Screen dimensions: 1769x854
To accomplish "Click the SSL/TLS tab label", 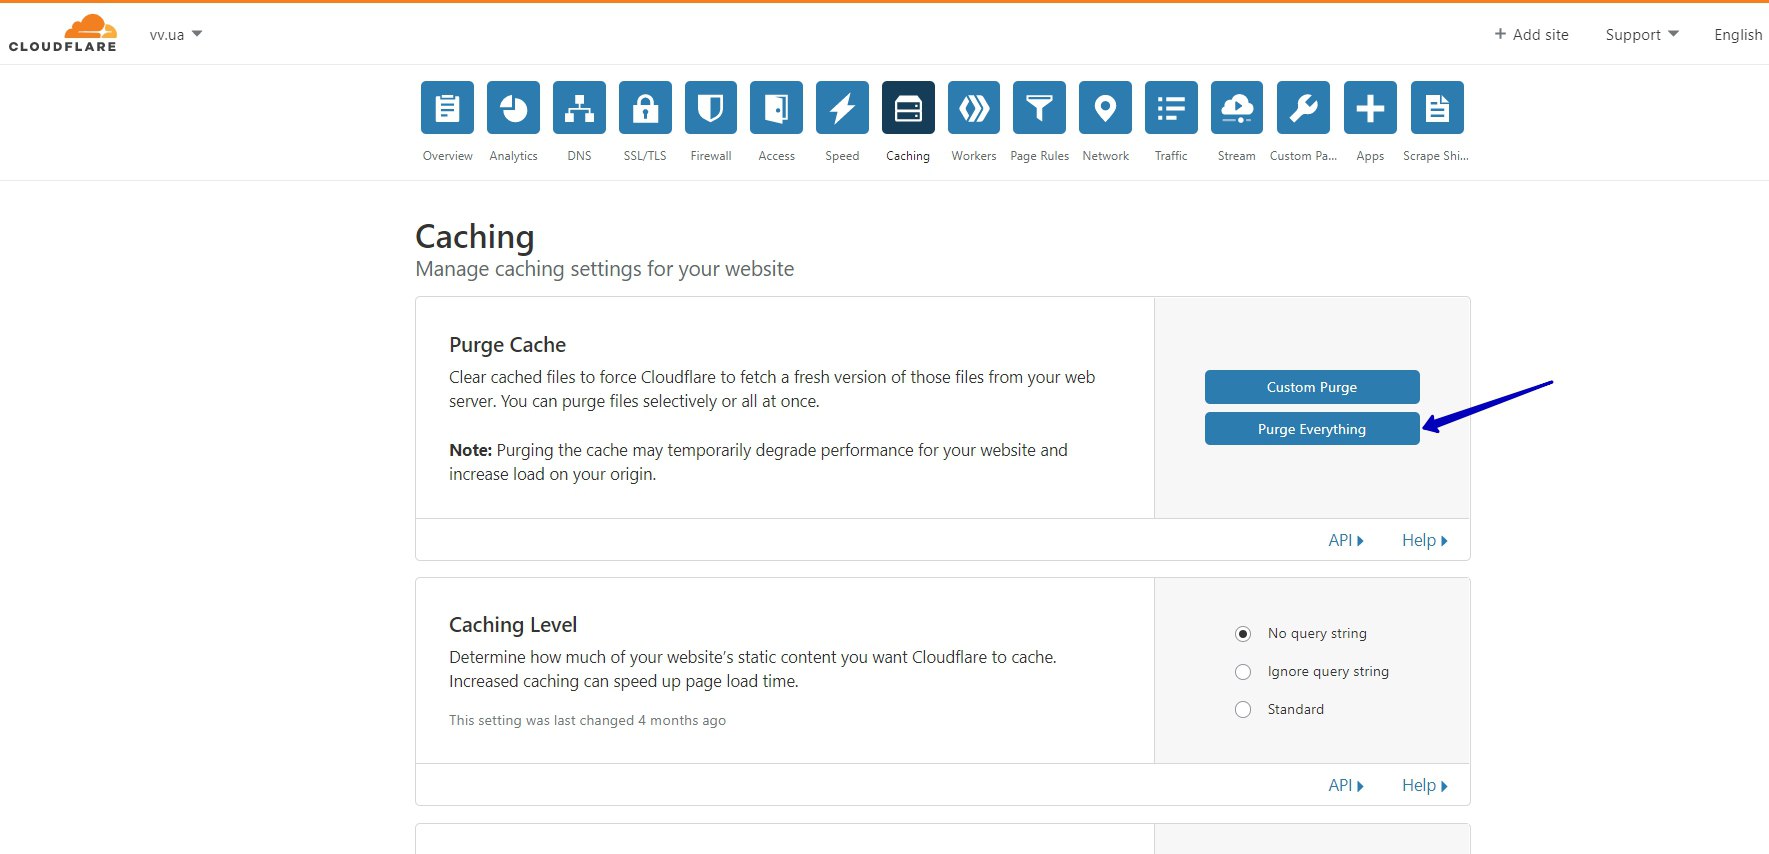I will pos(645,156).
